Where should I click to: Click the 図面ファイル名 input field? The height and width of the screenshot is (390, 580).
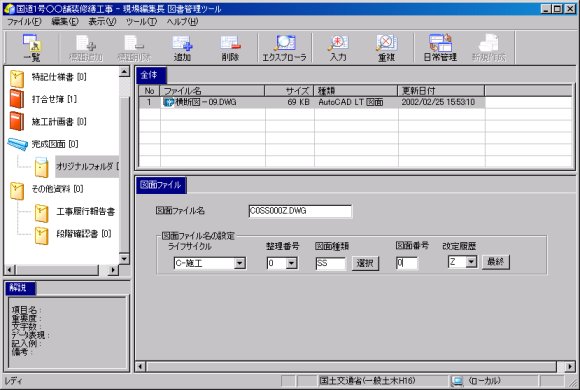click(x=300, y=211)
